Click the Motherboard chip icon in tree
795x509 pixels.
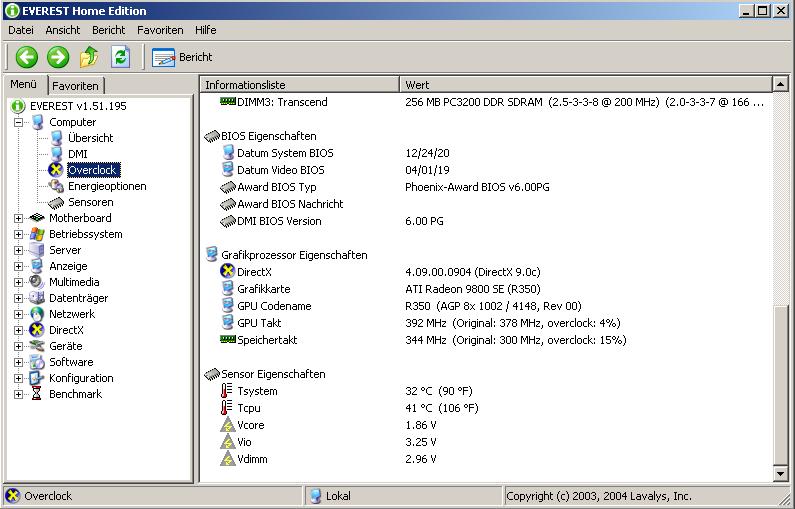click(37, 218)
